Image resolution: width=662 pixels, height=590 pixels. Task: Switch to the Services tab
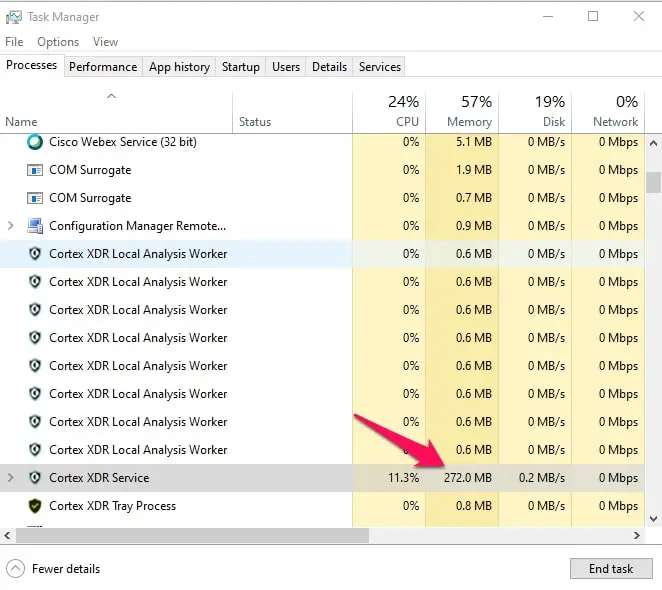pos(380,67)
